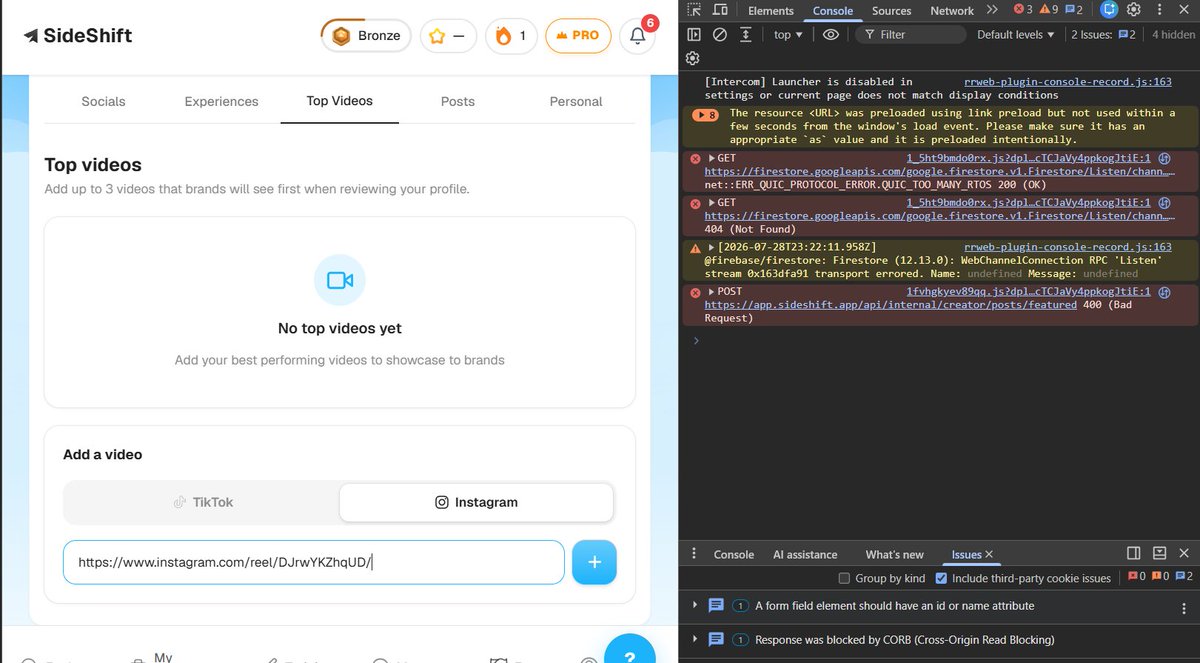
Task: Click the red errors count indicator
Action: [1022, 10]
